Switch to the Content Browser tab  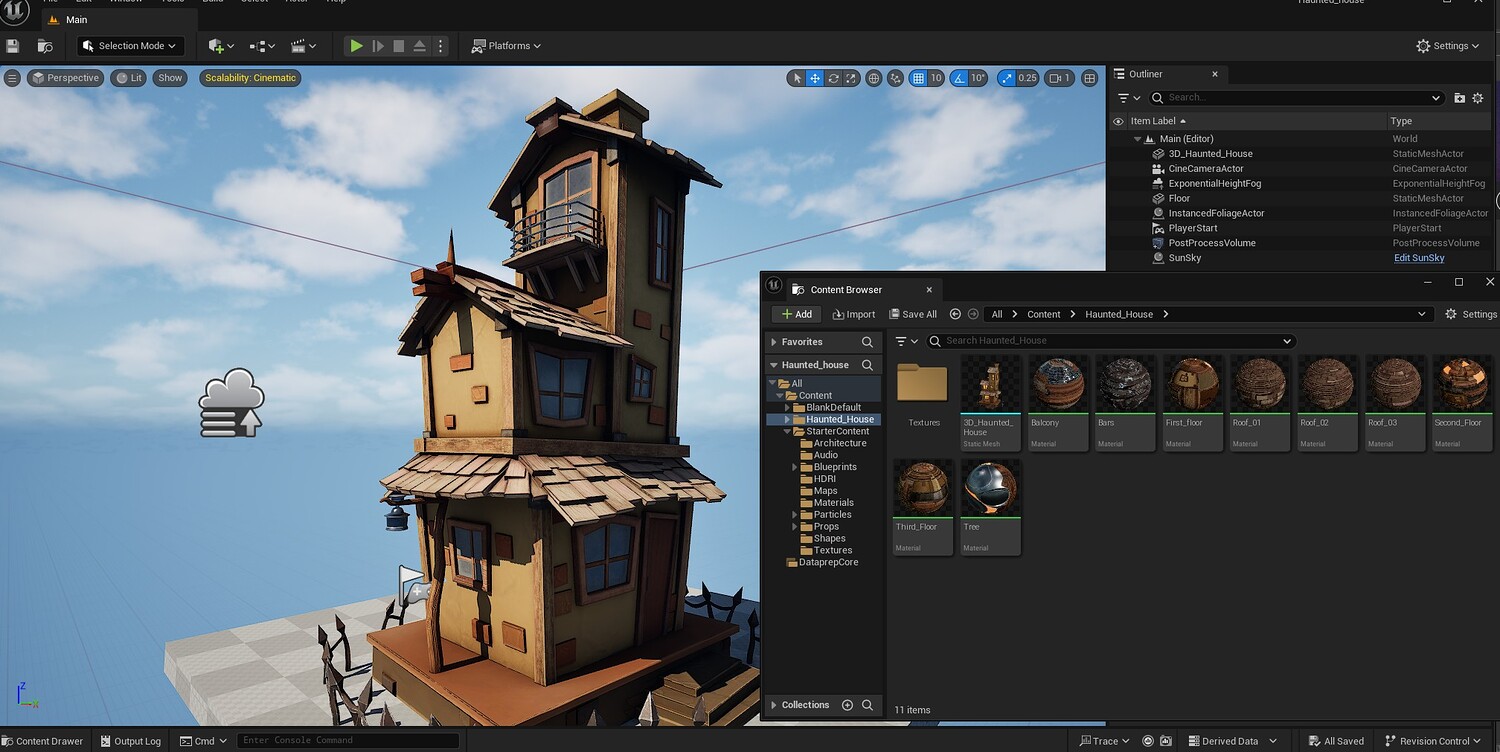pos(846,290)
